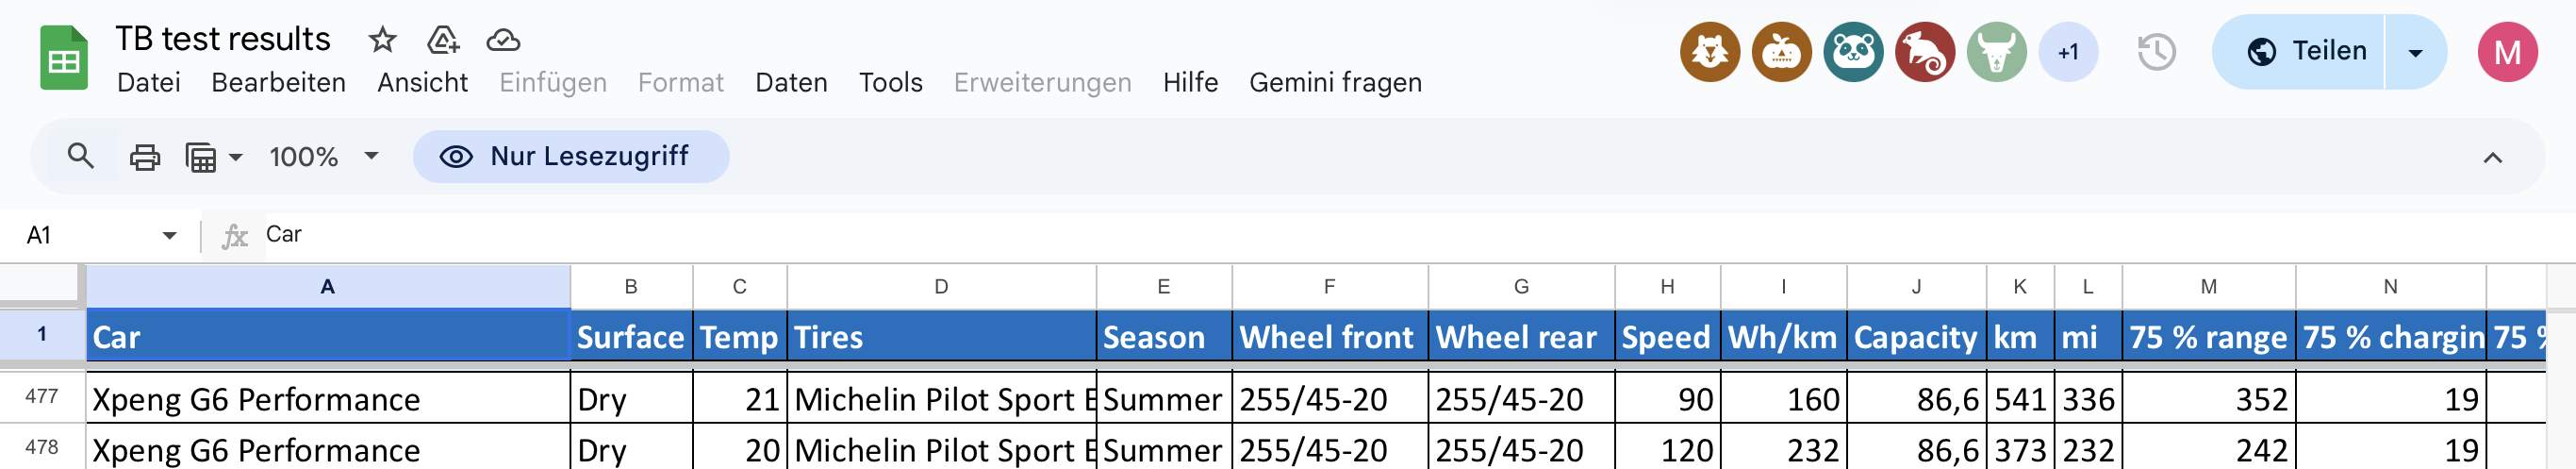The height and width of the screenshot is (469, 2576).
Task: Click the print icon
Action: (x=145, y=157)
